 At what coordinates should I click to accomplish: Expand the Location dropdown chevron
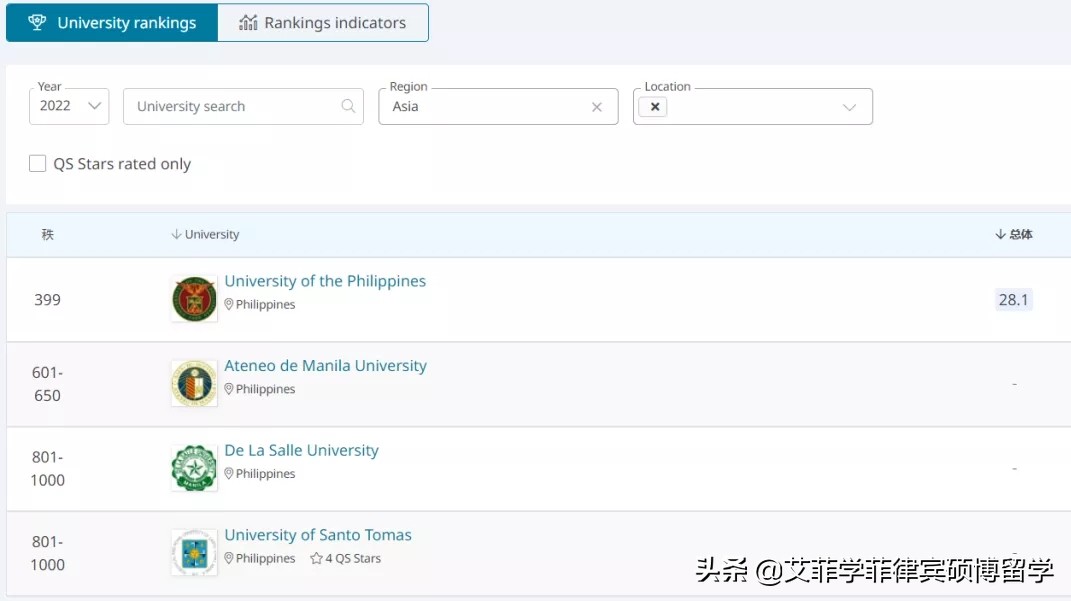click(x=850, y=106)
